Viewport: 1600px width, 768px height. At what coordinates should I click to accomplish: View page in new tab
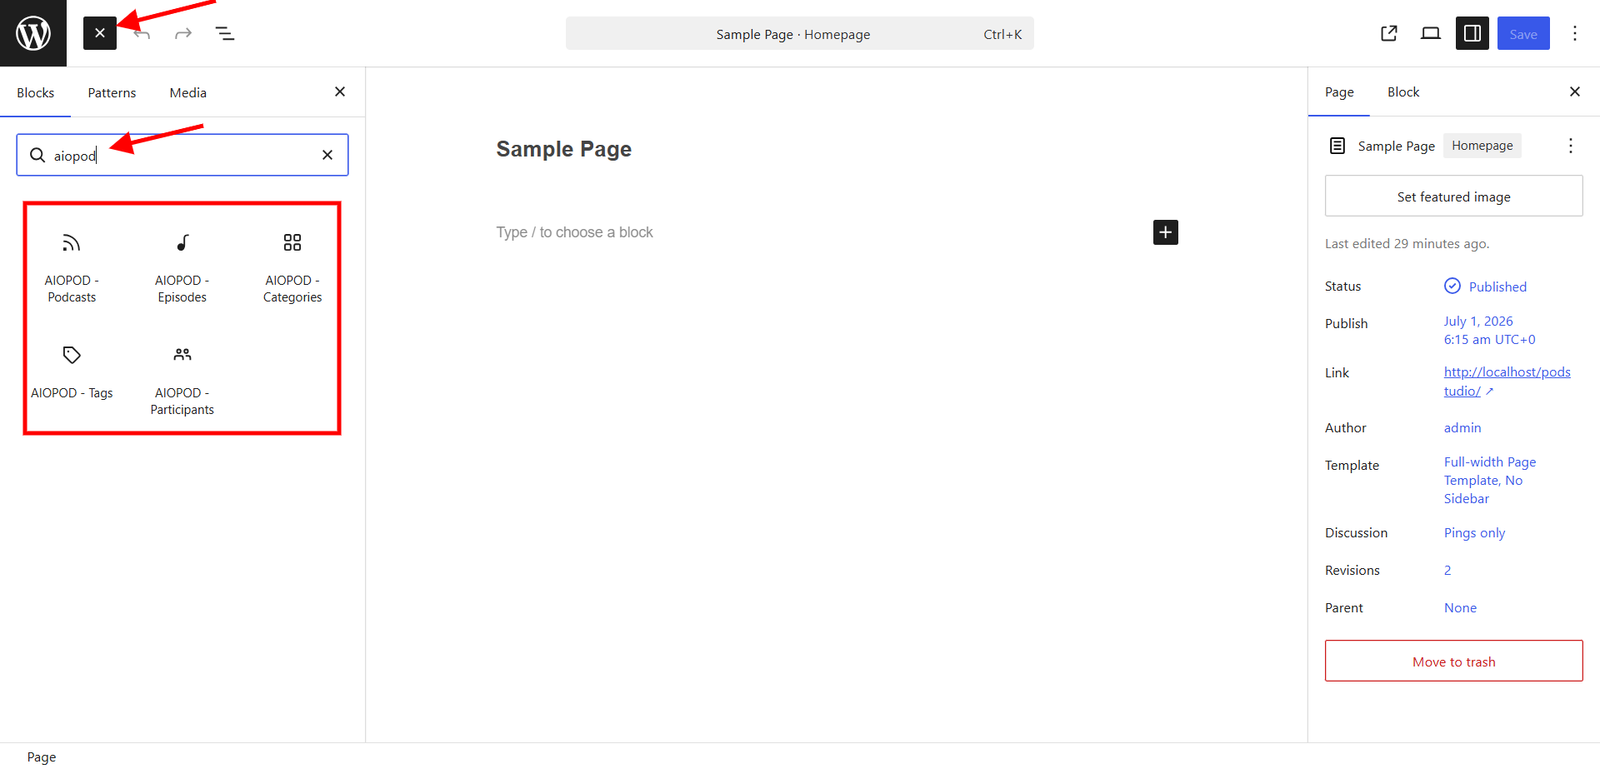(x=1389, y=34)
